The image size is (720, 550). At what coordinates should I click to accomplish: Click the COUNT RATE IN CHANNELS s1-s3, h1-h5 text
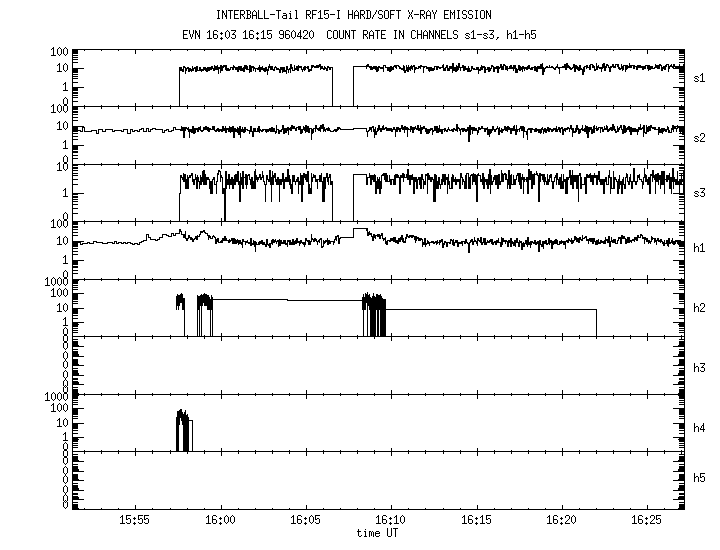(431, 35)
